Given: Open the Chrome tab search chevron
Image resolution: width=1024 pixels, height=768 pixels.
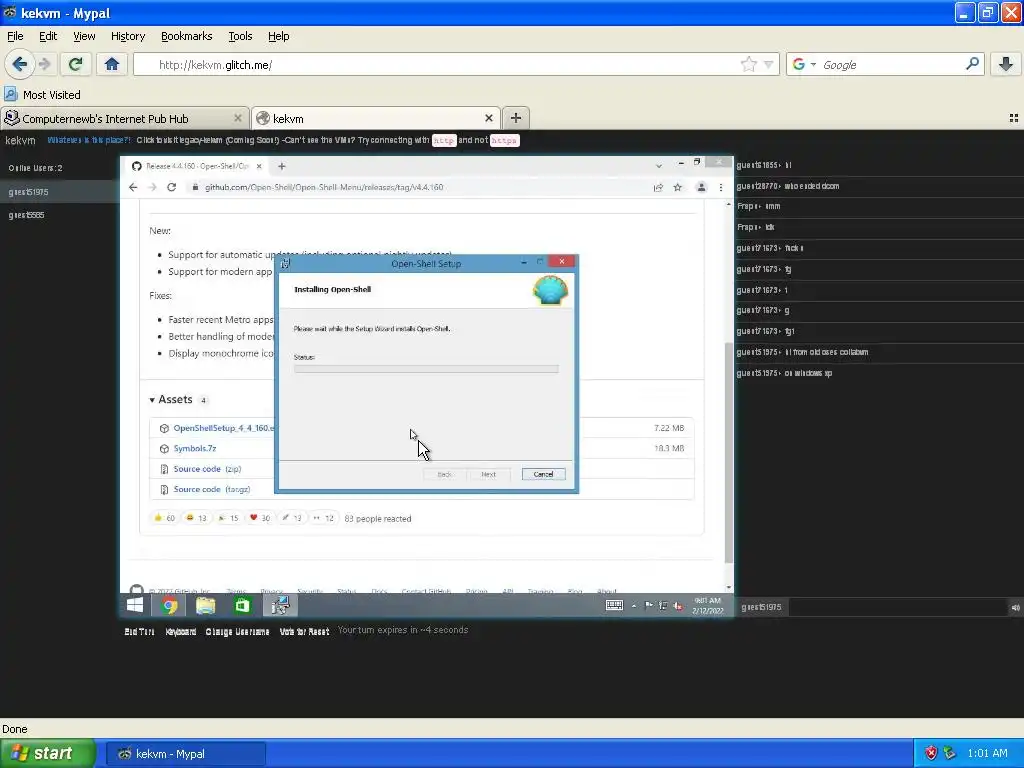Looking at the screenshot, I should coord(658,166).
